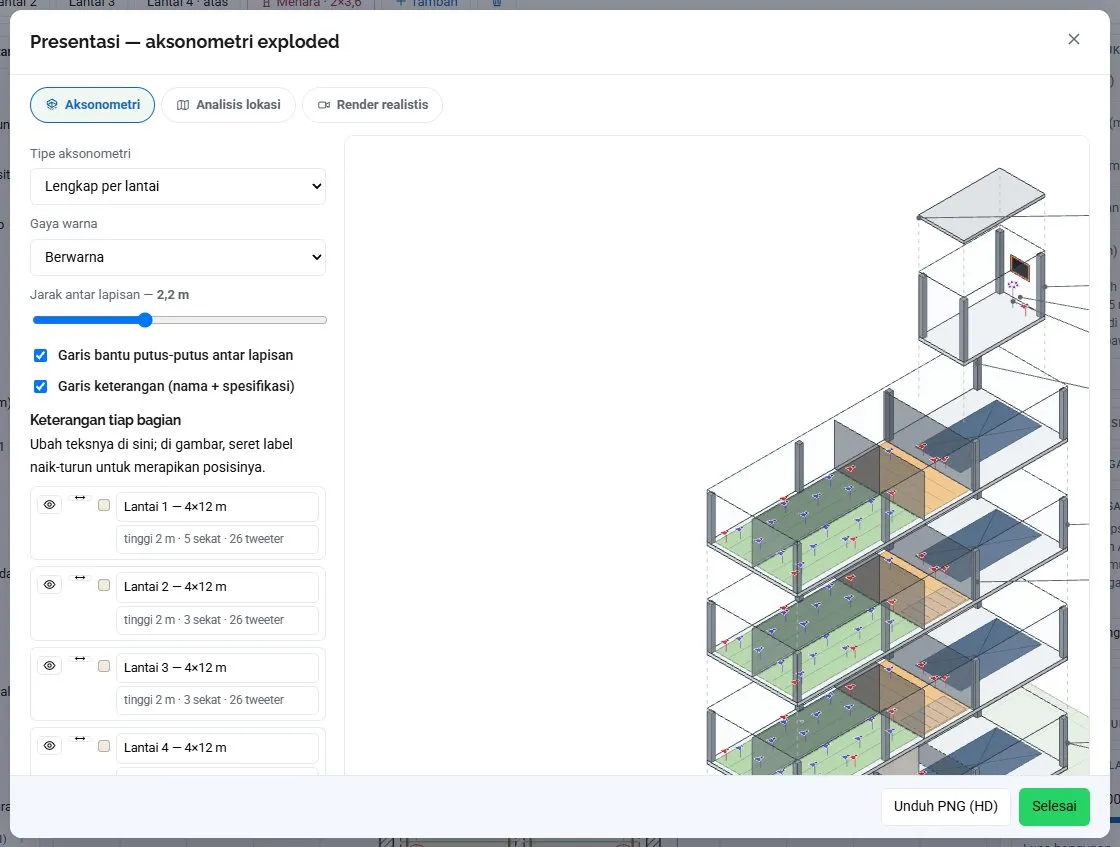The width and height of the screenshot is (1120, 847).
Task: Click the eye icon for Lantai 4
Action: pos(49,746)
